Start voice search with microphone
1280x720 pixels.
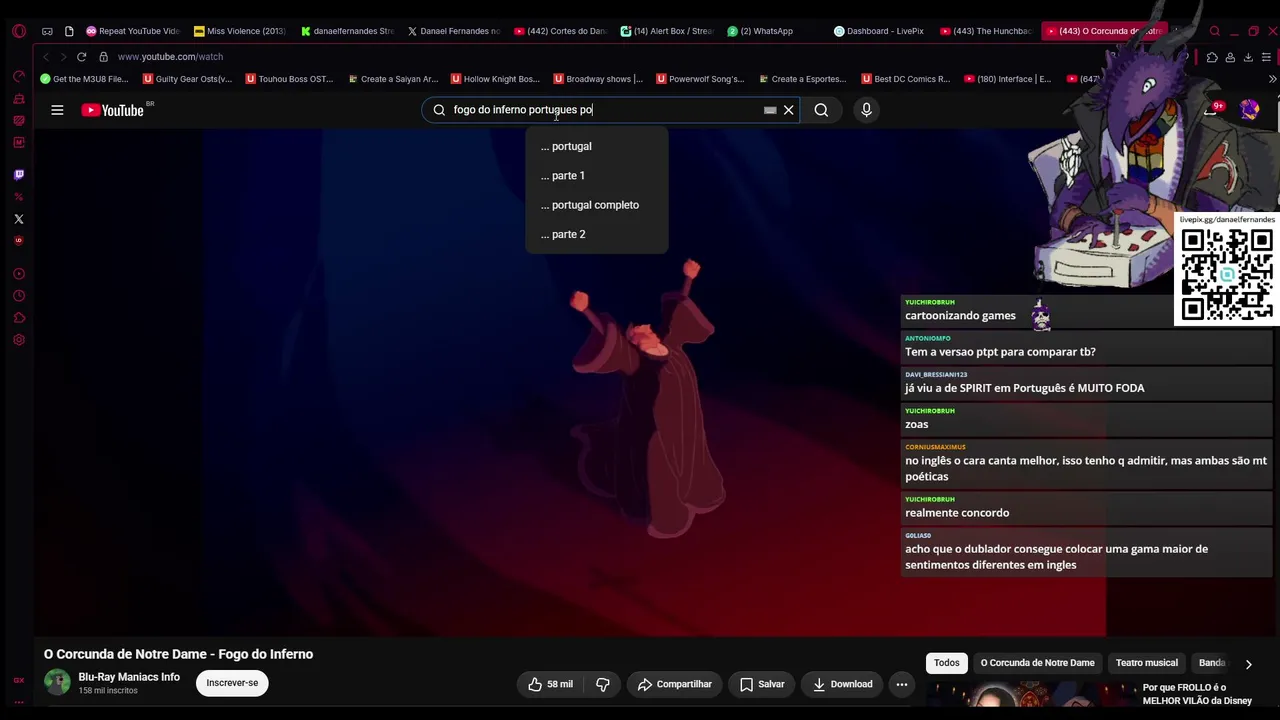tap(866, 110)
